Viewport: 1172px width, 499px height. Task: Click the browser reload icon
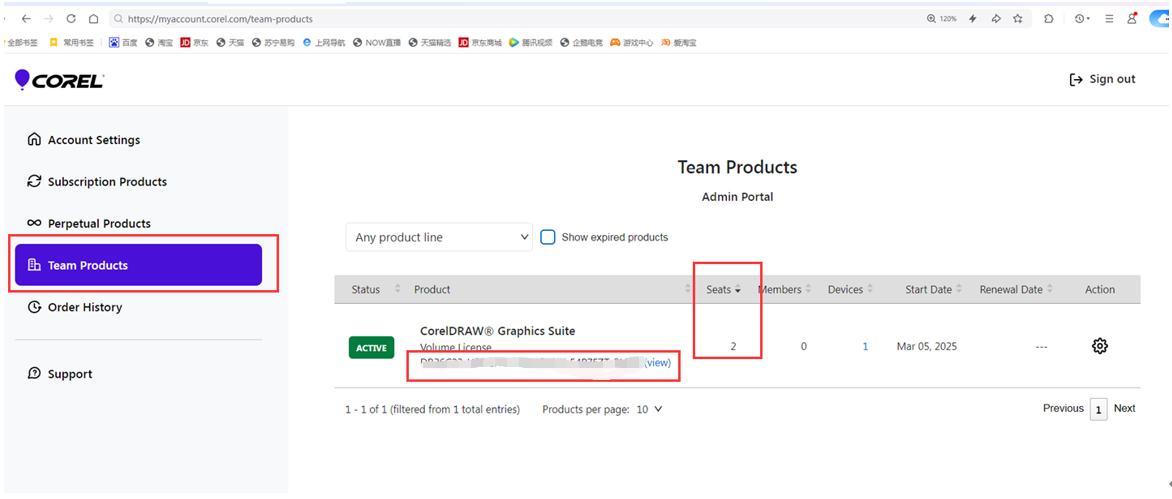[x=71, y=19]
